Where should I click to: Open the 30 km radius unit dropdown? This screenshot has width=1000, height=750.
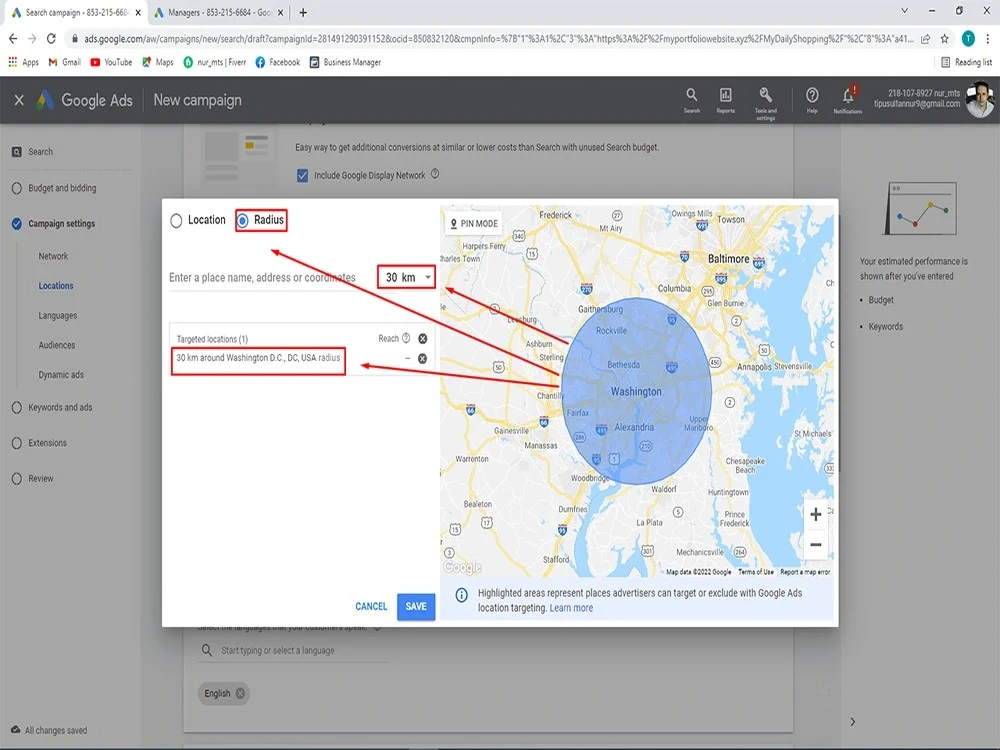(407, 277)
